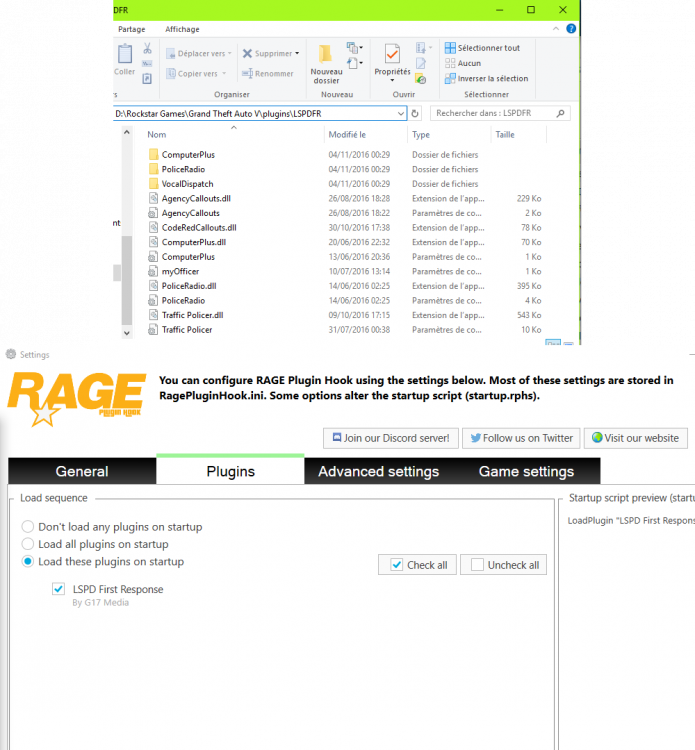Select the ComputerPlus.dll file name
Image resolution: width=695 pixels, height=750 pixels.
(194, 242)
